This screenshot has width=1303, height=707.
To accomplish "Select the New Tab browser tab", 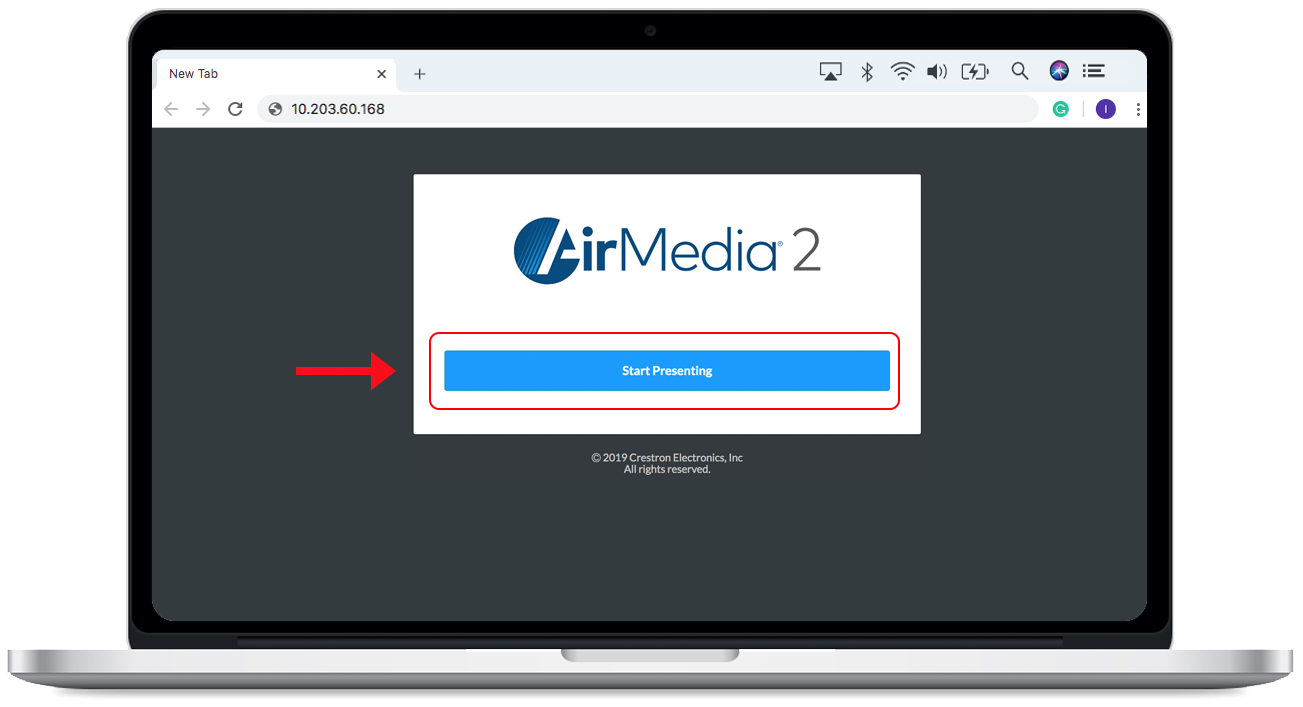I will coord(274,74).
